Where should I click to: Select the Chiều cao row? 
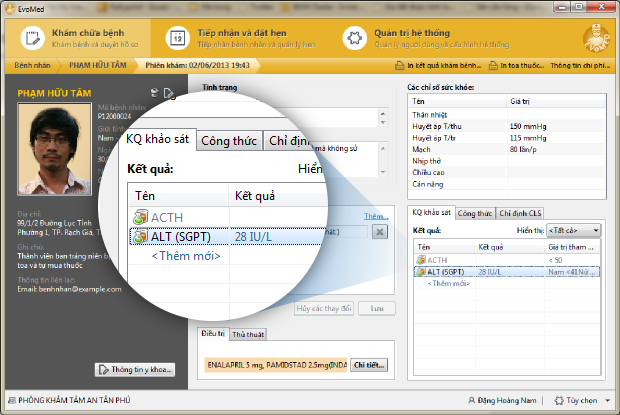[507, 172]
